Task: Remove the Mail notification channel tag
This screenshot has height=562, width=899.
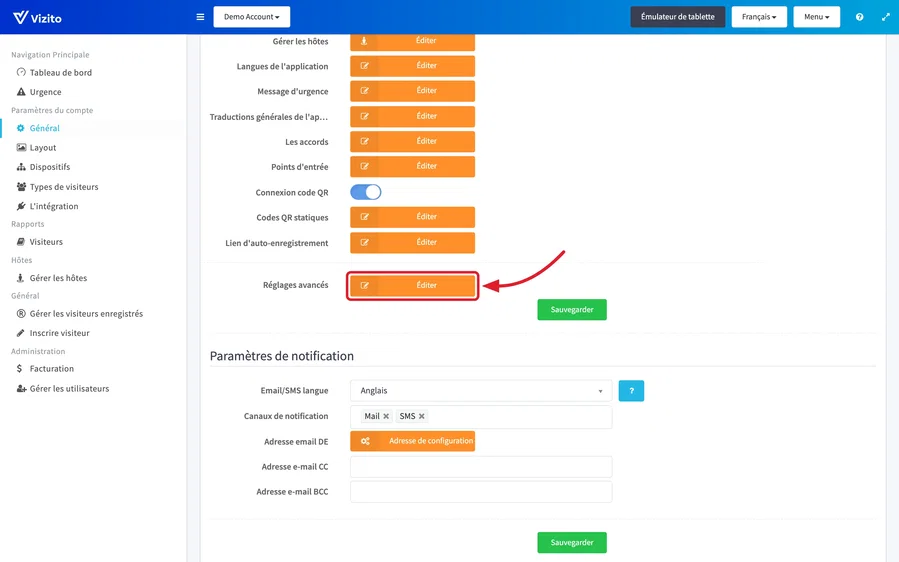Action: [x=386, y=416]
